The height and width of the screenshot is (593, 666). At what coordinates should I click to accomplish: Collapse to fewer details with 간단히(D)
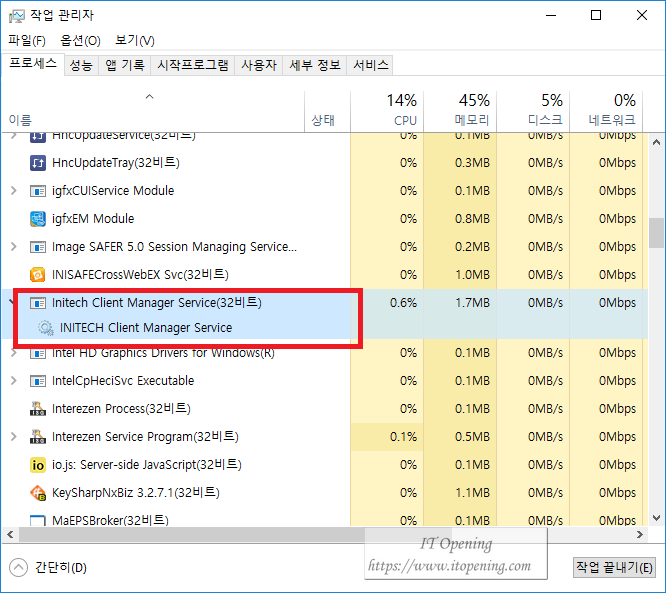(48, 568)
